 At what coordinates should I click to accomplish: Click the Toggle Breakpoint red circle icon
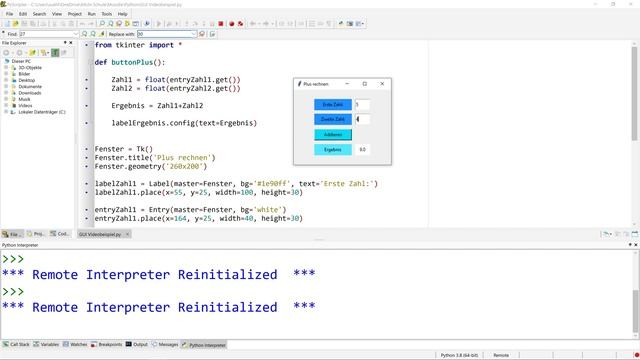(231, 24)
